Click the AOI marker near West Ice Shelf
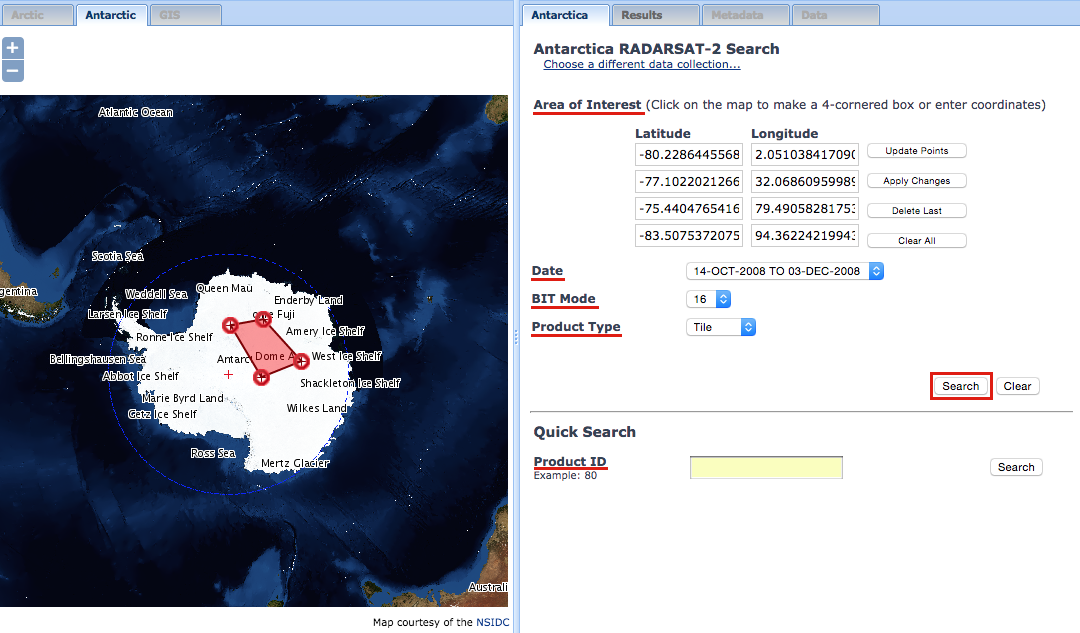1080x633 pixels. [301, 361]
